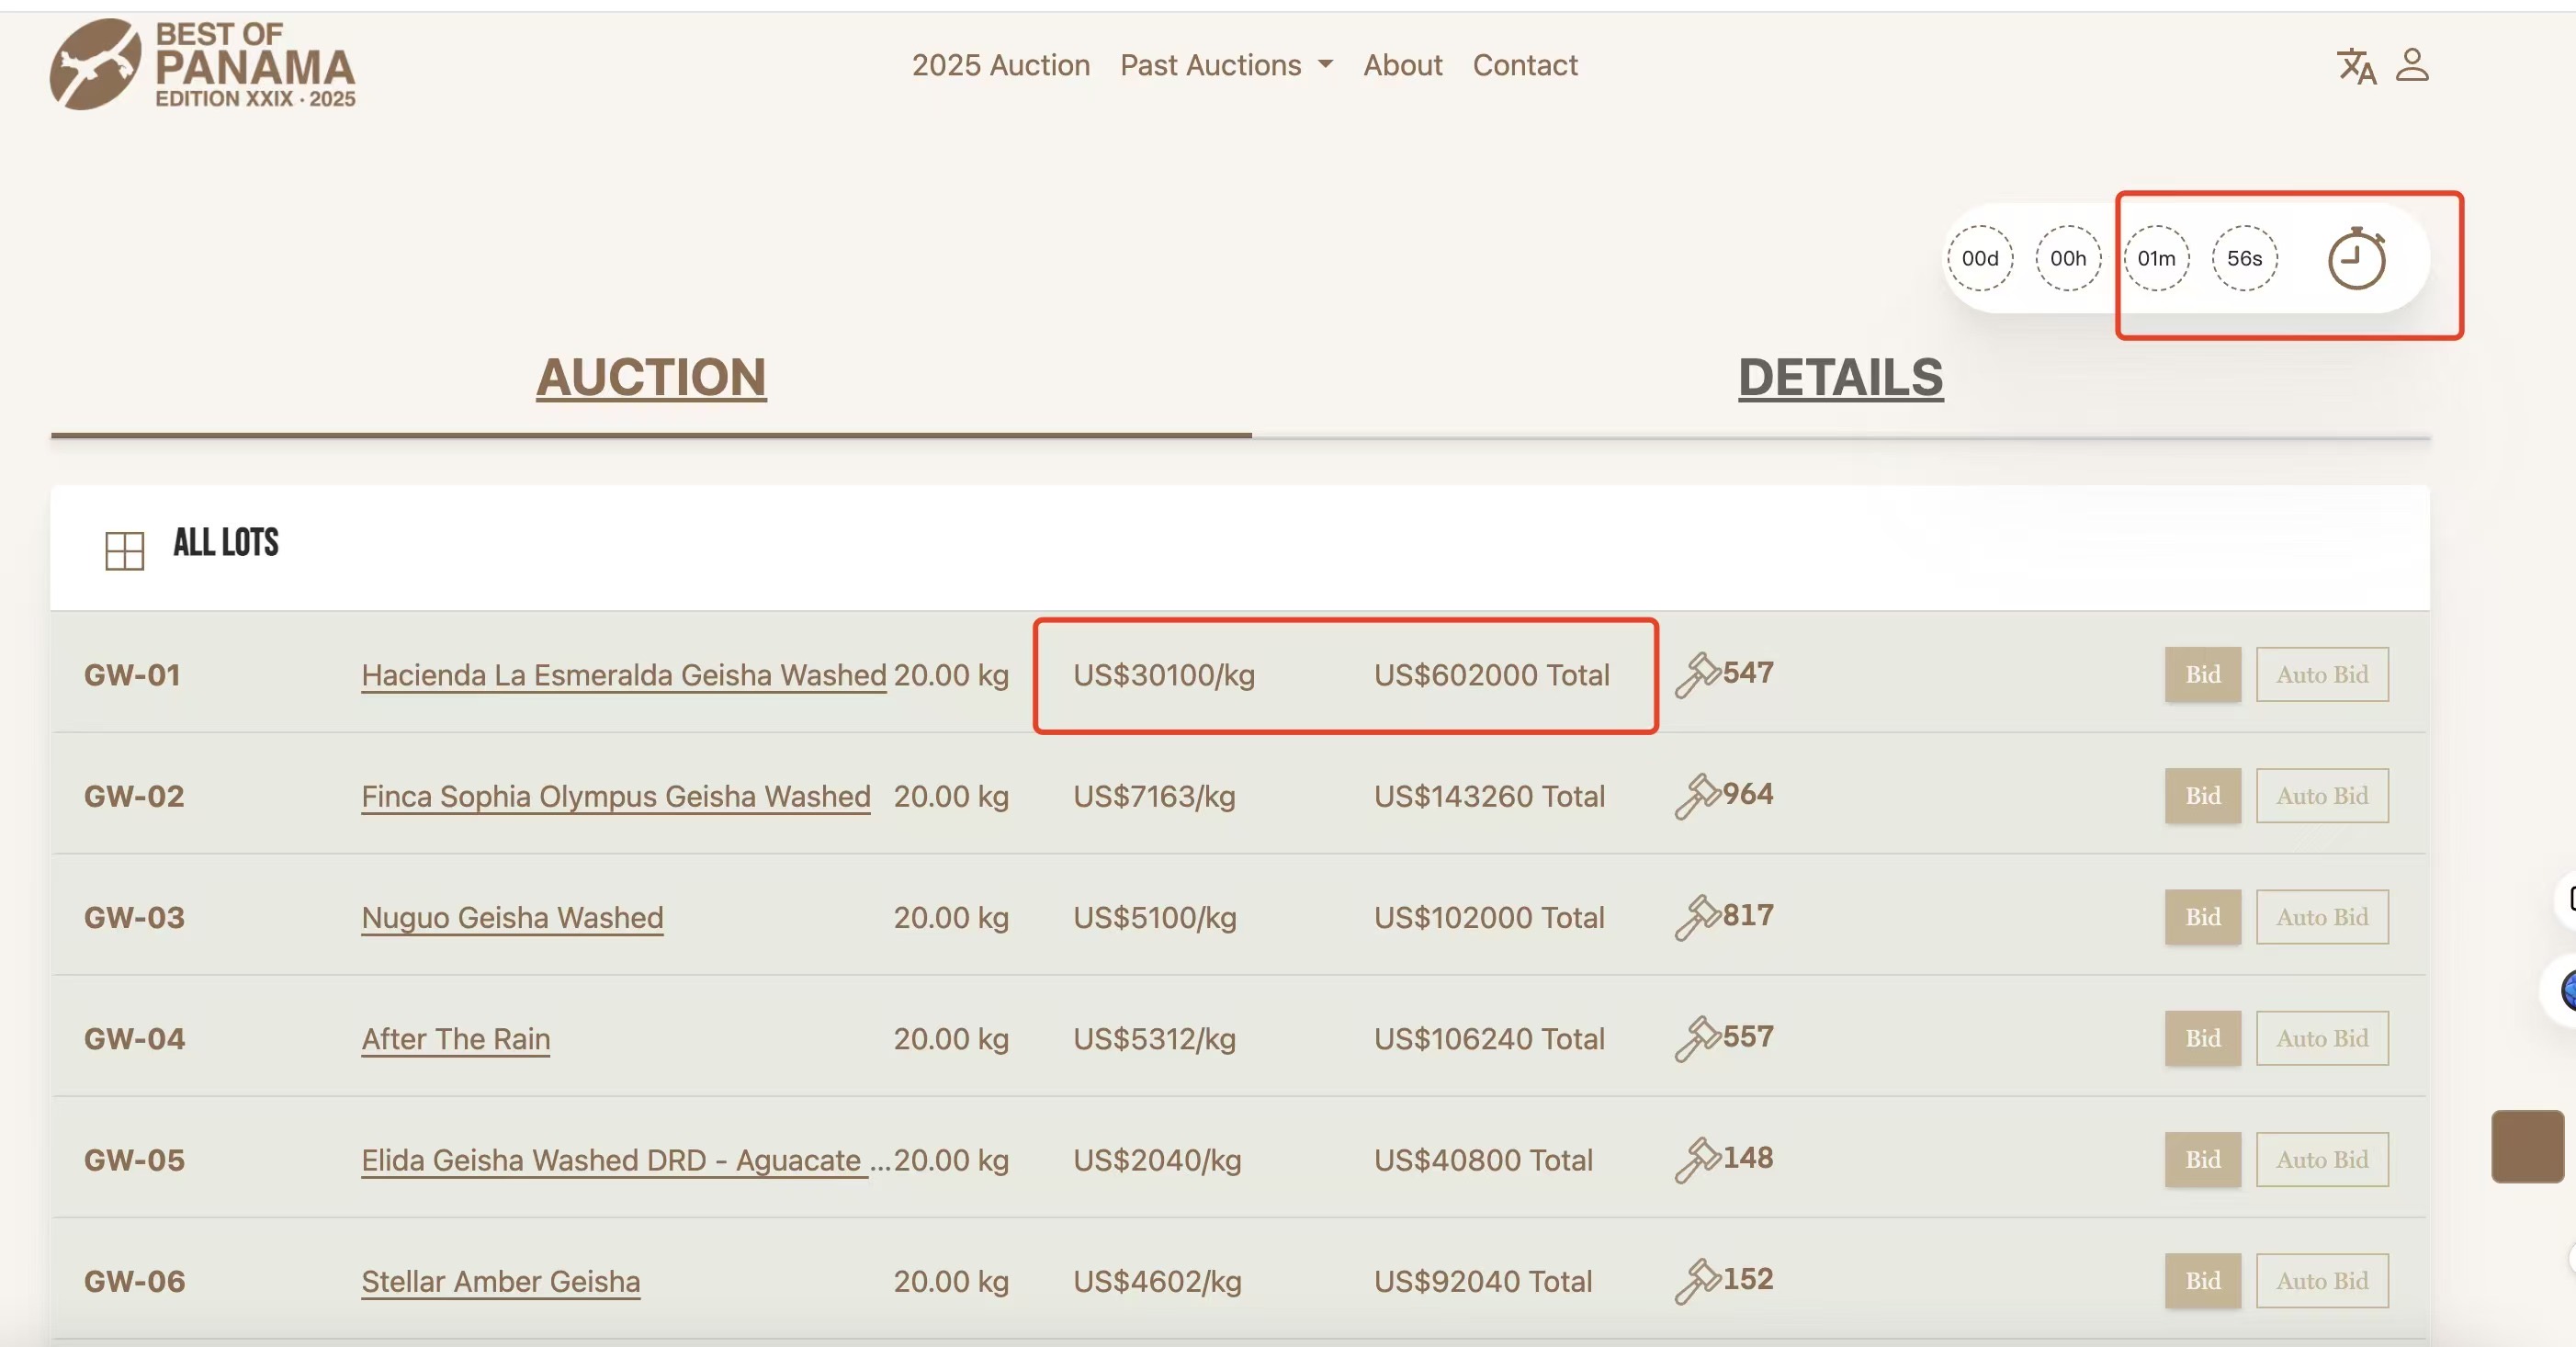The width and height of the screenshot is (2576, 1347).
Task: Click the 56s seconds countdown circle
Action: point(2244,258)
